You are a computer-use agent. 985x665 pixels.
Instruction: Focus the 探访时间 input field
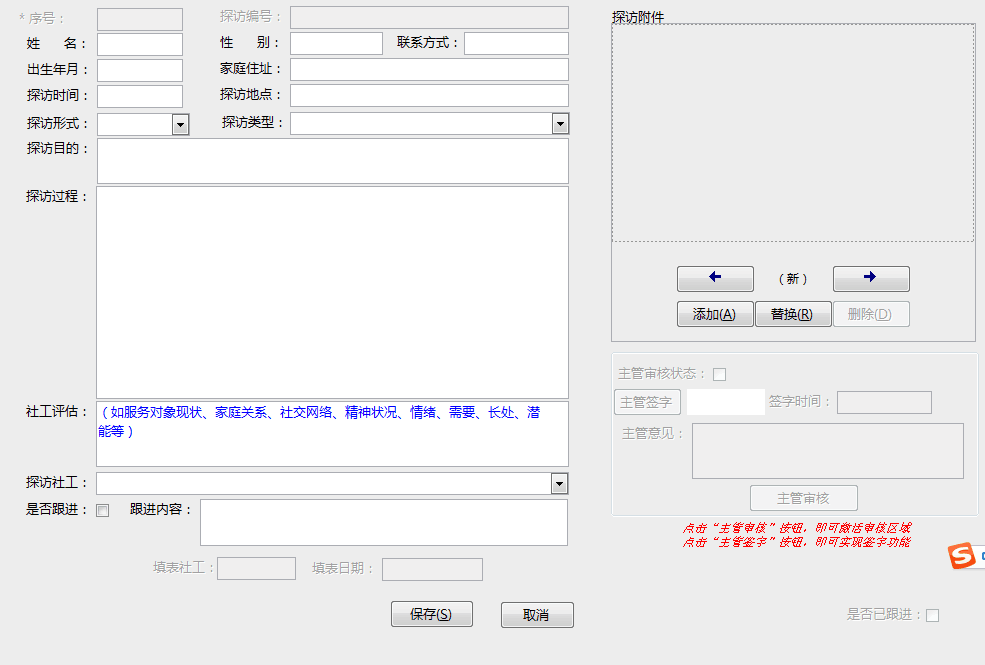140,96
